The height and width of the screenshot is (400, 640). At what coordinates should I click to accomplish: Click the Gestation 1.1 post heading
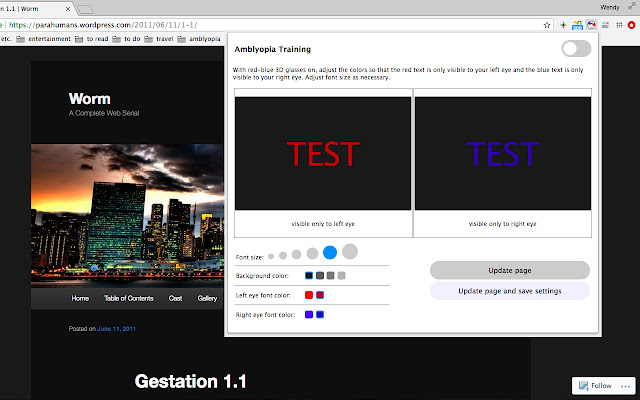pos(191,381)
